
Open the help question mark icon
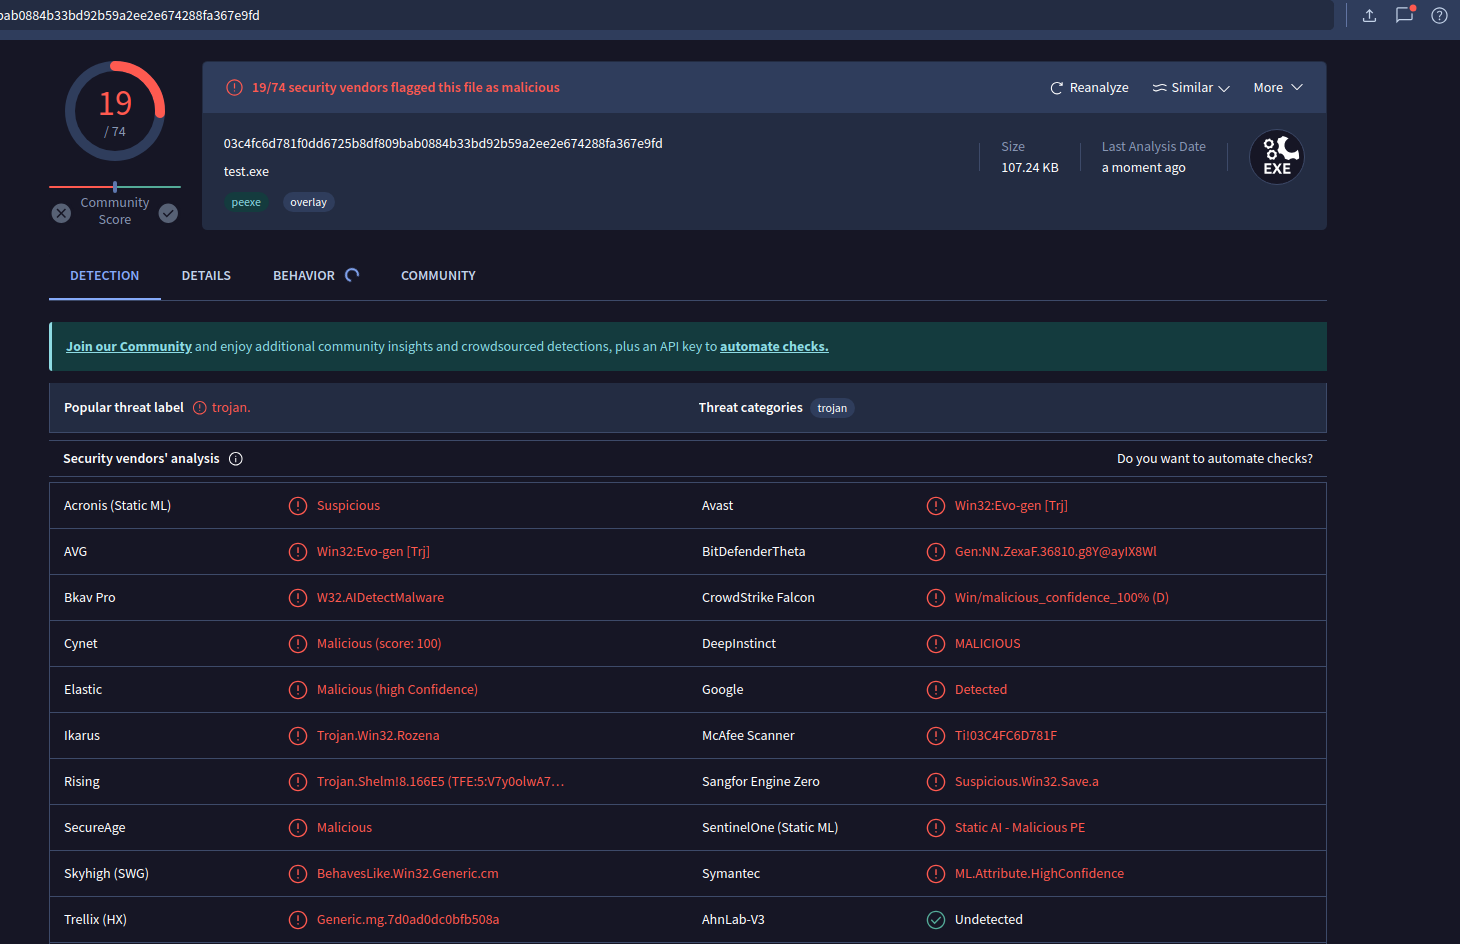click(x=1439, y=15)
